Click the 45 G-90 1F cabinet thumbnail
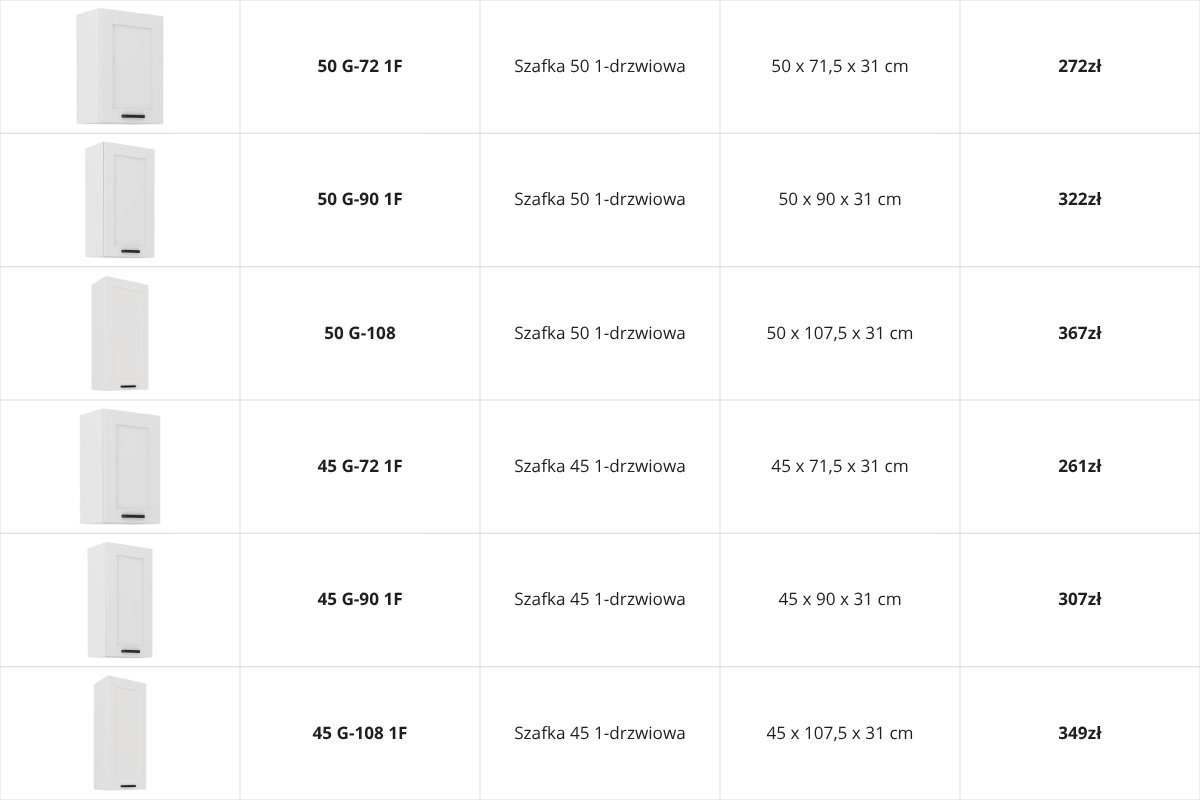Image resolution: width=1200 pixels, height=800 pixels. (x=120, y=600)
